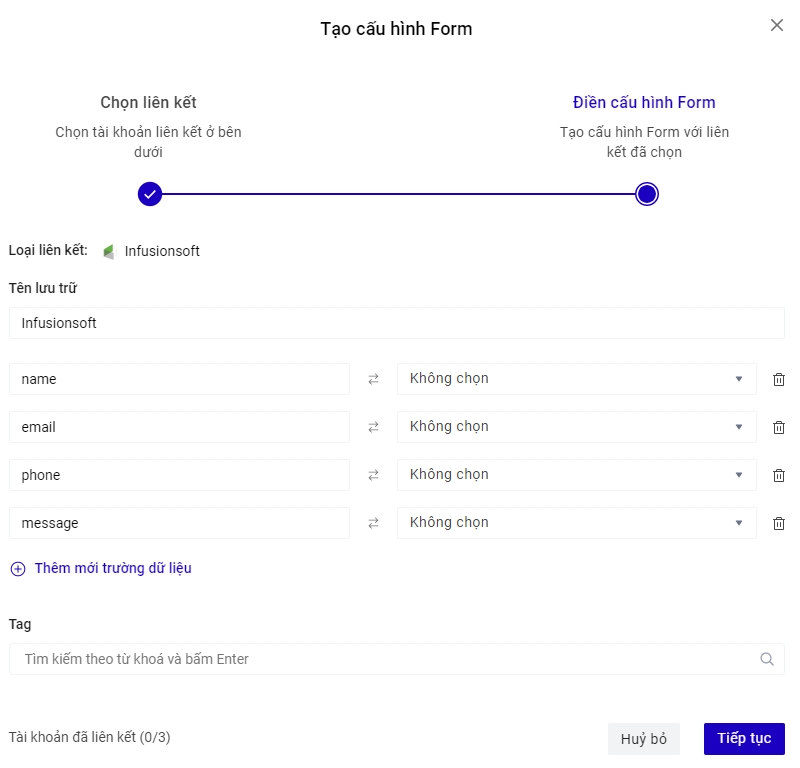Viewport: 800px width, 768px height.
Task: Open the dropdown for name field mapping
Action: click(x=576, y=379)
